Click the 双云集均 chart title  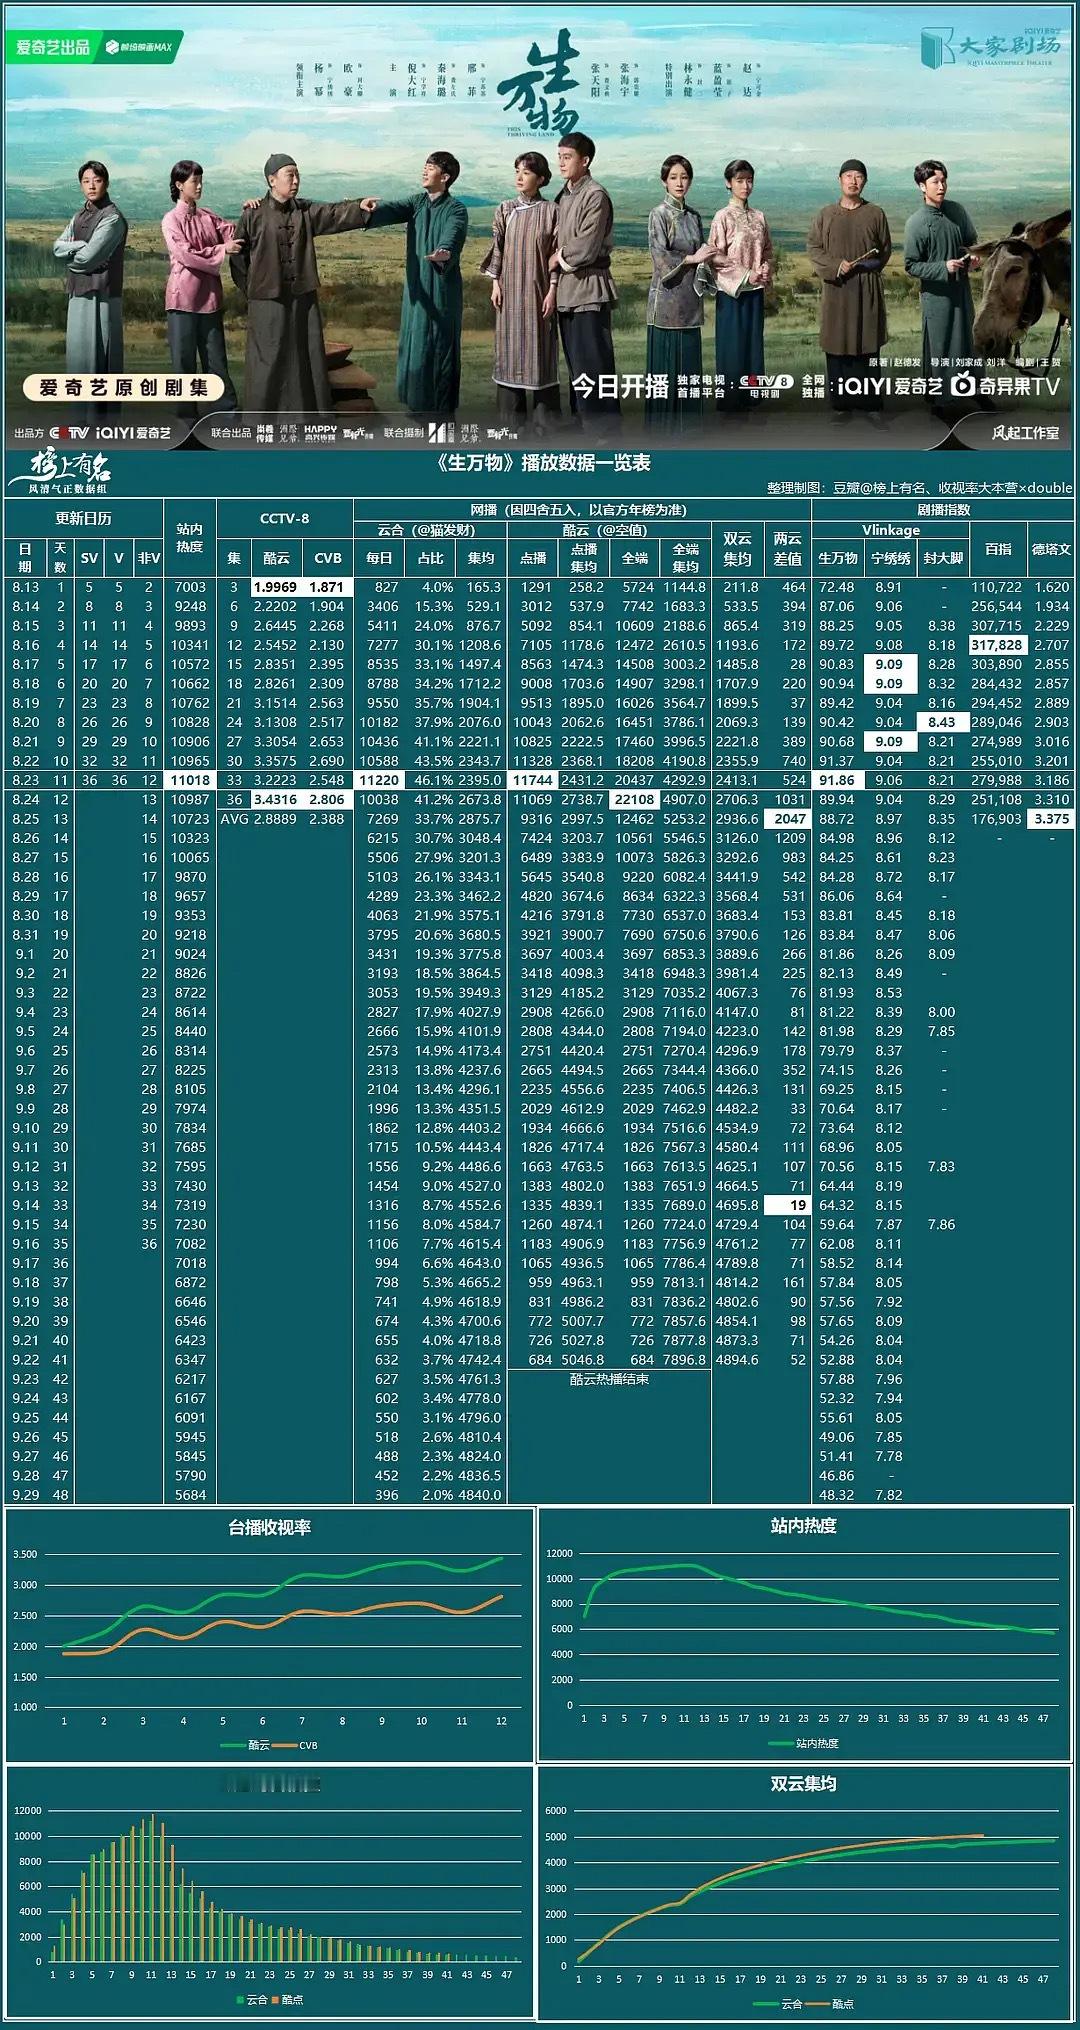(x=804, y=1783)
